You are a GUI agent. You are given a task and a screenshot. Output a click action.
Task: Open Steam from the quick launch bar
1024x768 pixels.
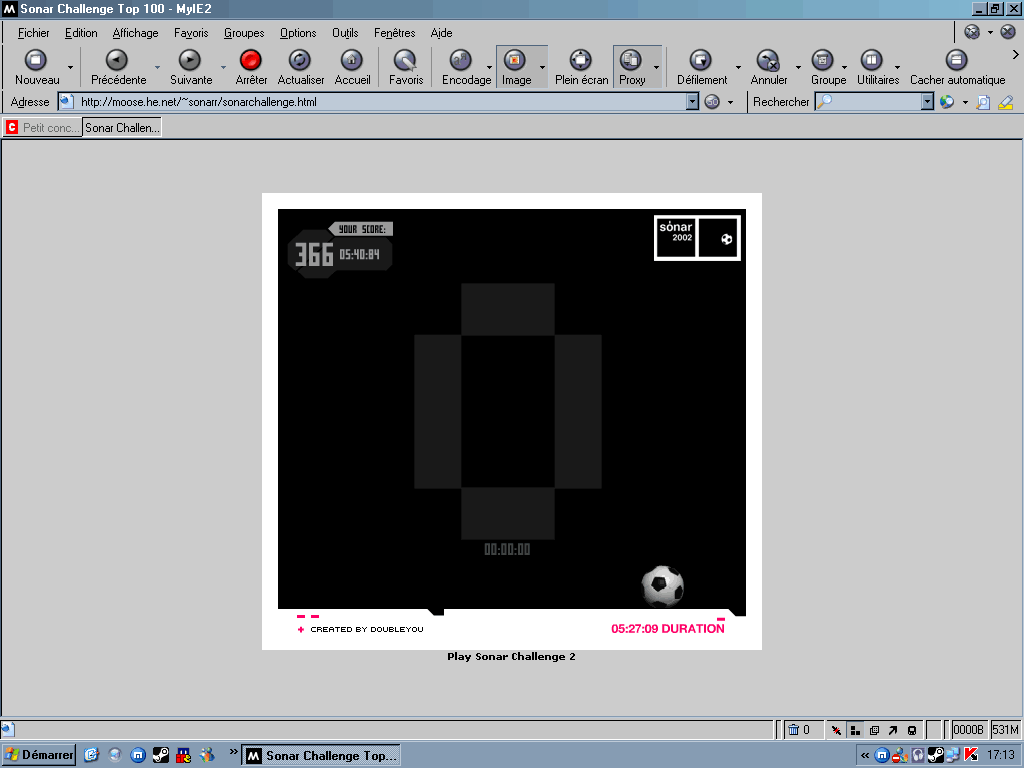click(161, 755)
